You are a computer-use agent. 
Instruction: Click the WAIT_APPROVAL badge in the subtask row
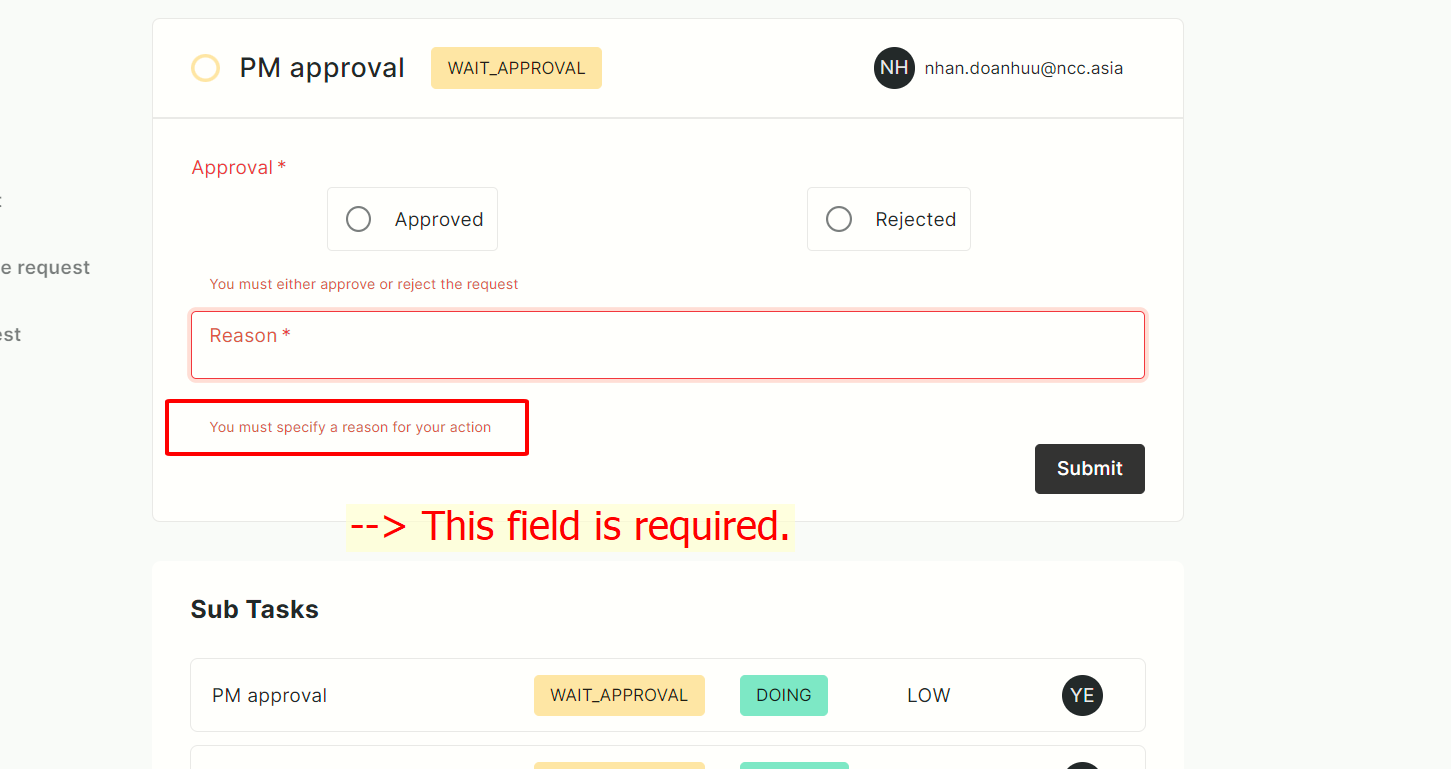coord(619,695)
